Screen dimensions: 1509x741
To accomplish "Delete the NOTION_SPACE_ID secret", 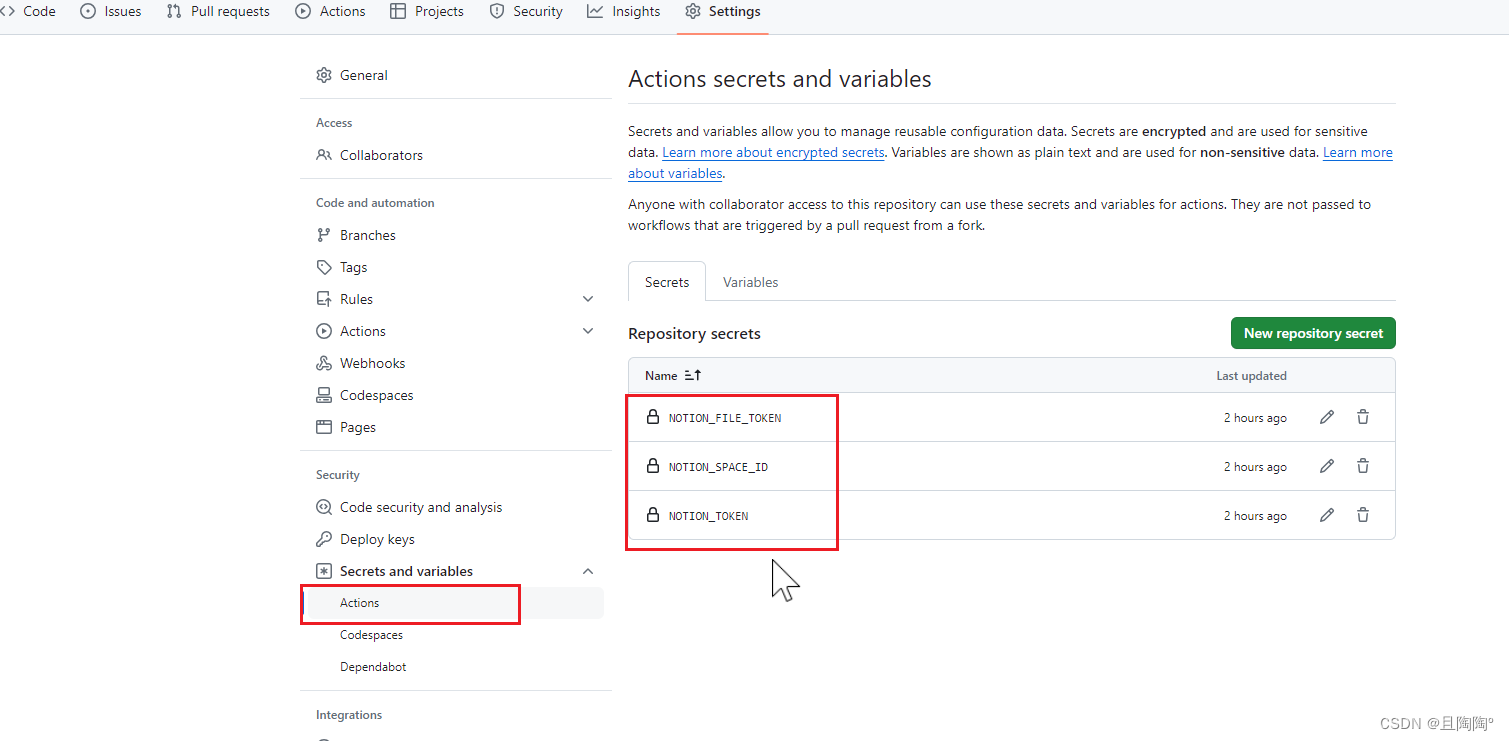I will click(1363, 466).
